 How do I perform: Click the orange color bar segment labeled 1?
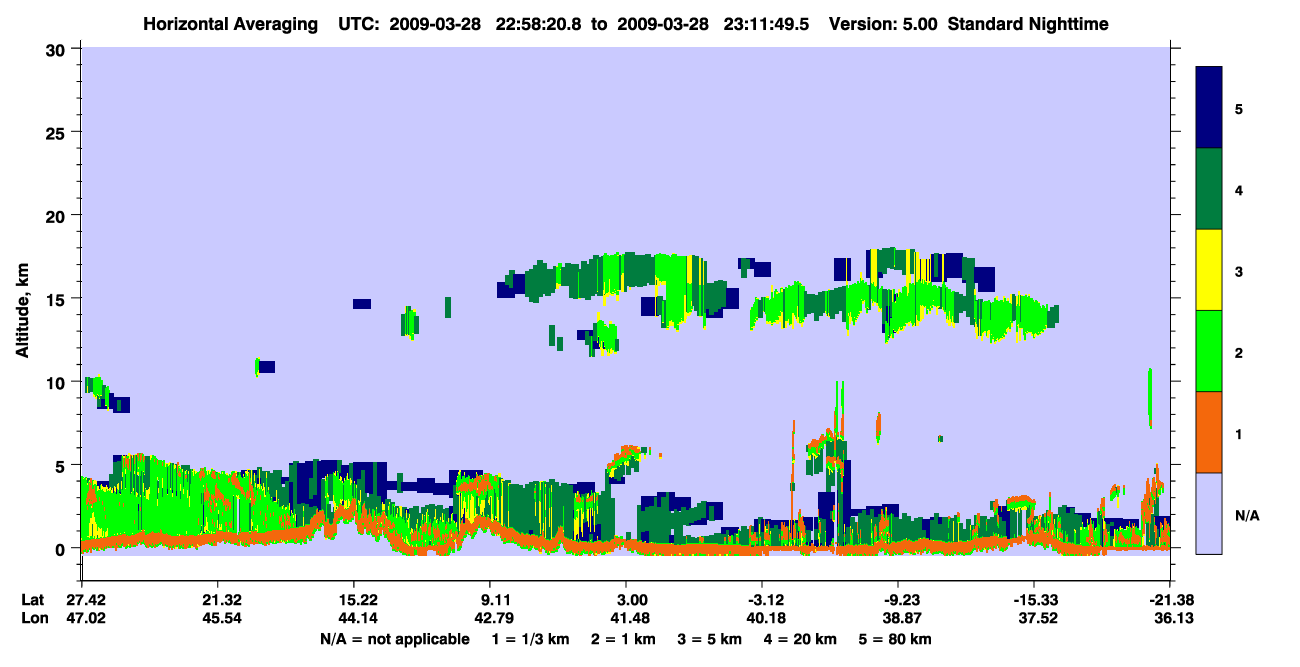click(x=1209, y=432)
